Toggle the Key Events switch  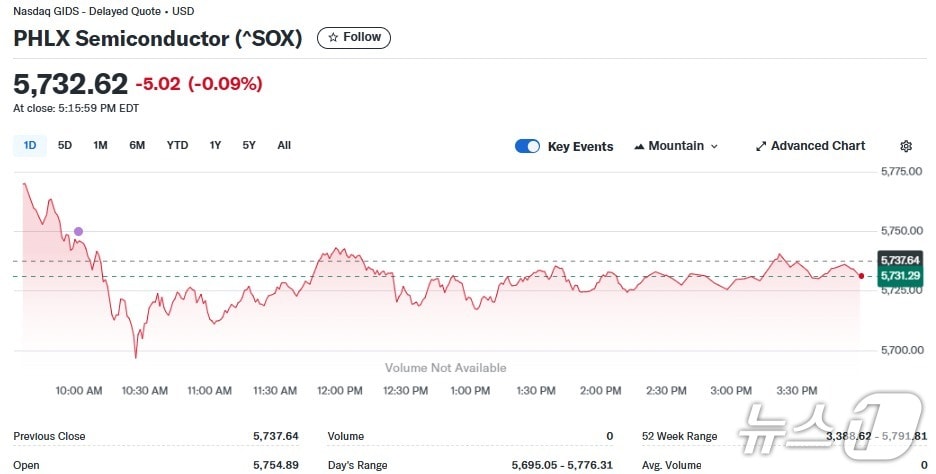[527, 146]
